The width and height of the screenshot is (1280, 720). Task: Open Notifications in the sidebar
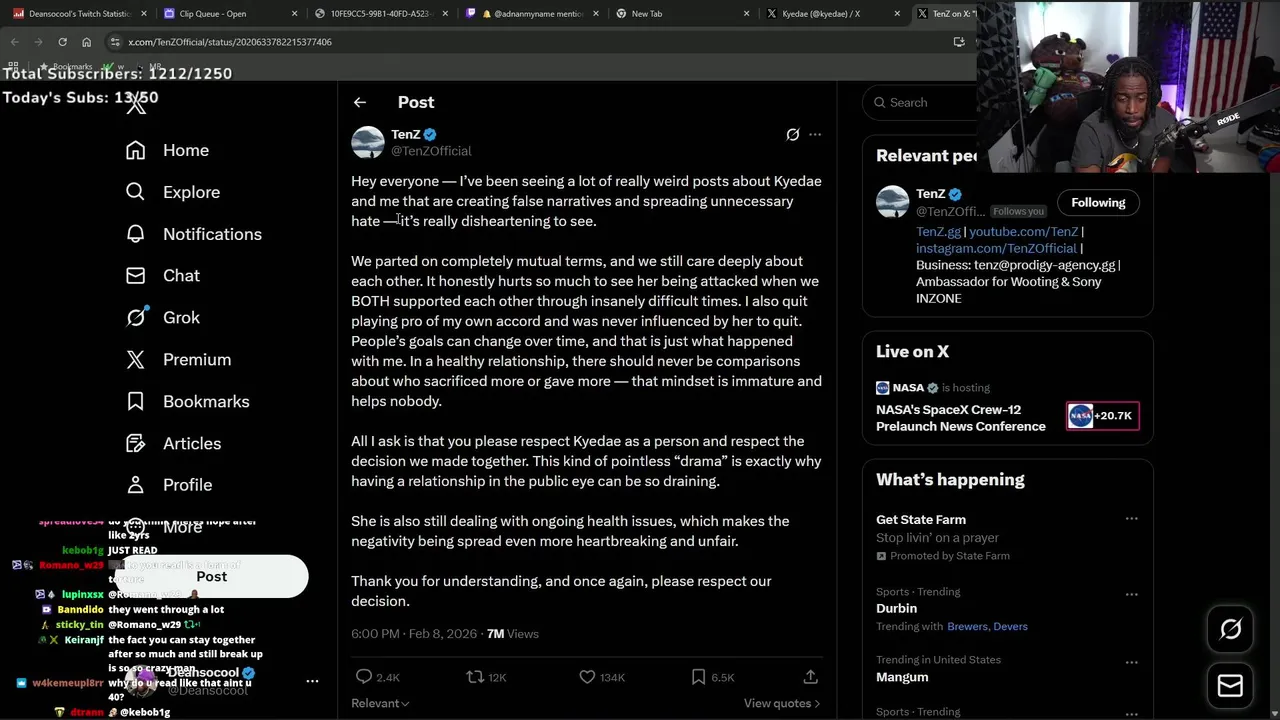(193, 234)
